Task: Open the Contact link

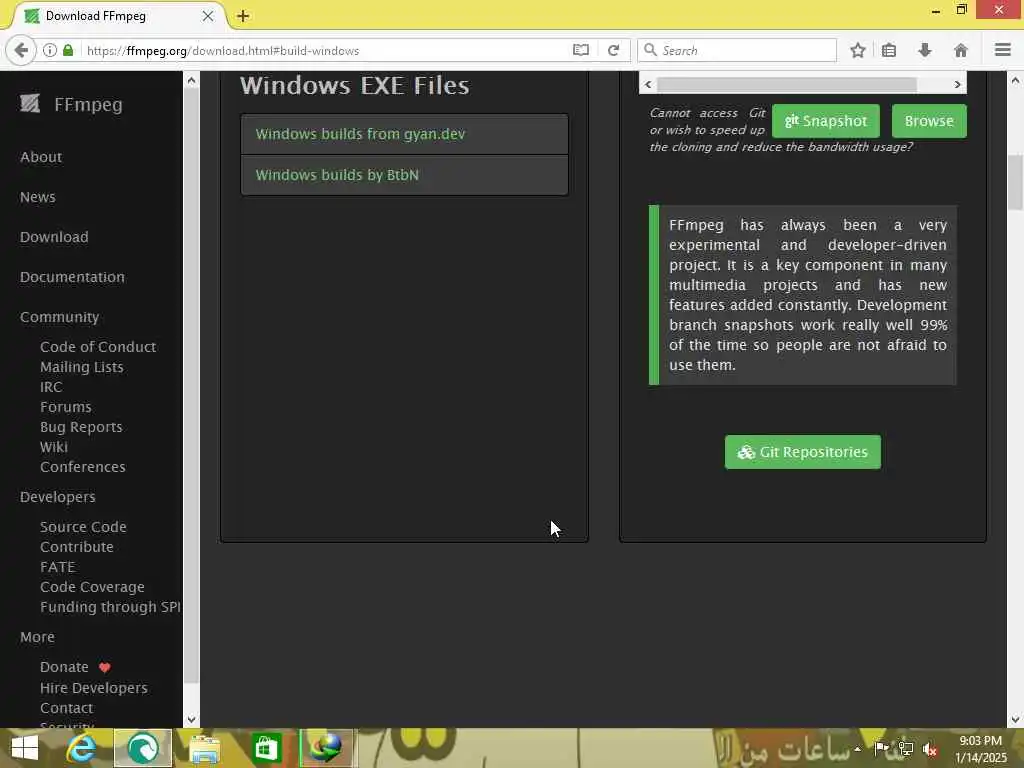Action: (x=67, y=708)
